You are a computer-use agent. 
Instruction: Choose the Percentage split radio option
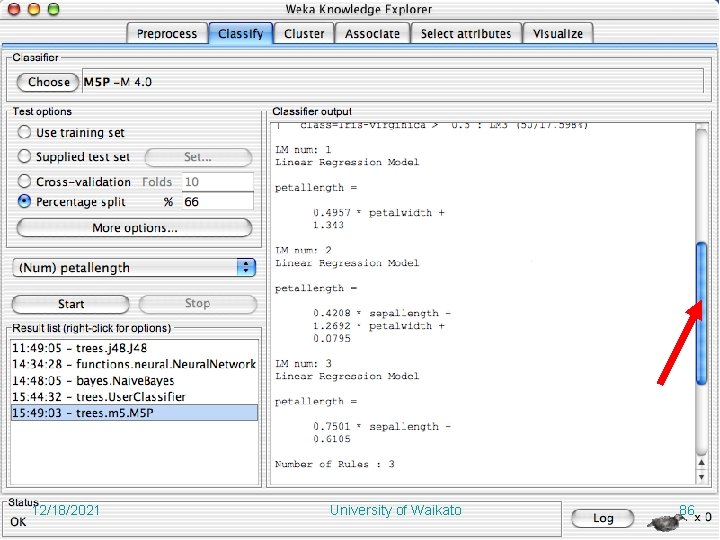(x=24, y=201)
